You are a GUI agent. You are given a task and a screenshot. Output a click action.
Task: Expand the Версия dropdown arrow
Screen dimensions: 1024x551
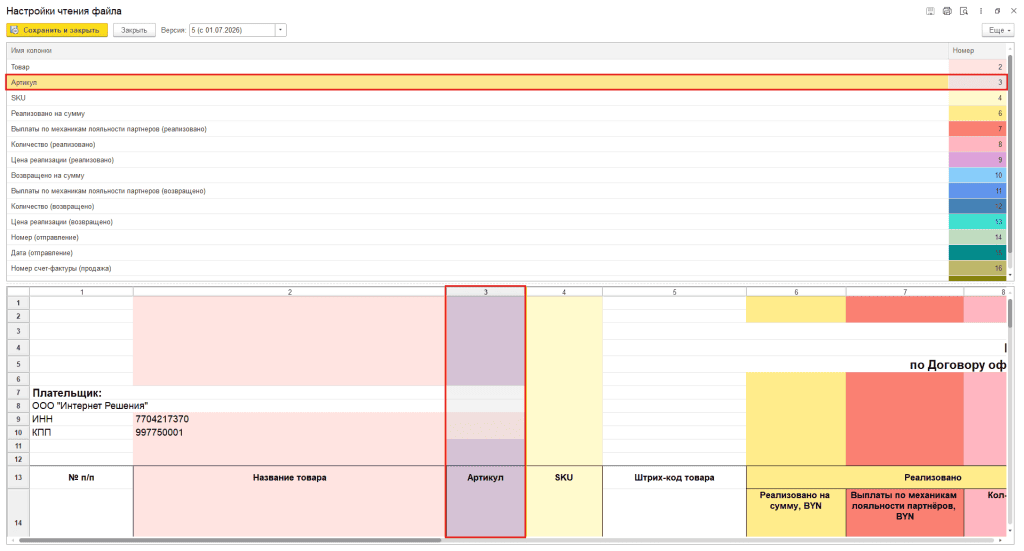[281, 30]
